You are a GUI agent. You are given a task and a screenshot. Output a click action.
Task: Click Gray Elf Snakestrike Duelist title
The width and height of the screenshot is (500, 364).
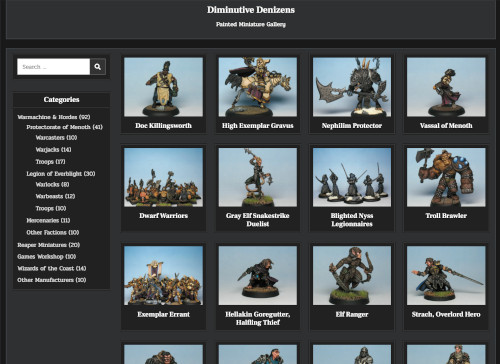coord(258,220)
